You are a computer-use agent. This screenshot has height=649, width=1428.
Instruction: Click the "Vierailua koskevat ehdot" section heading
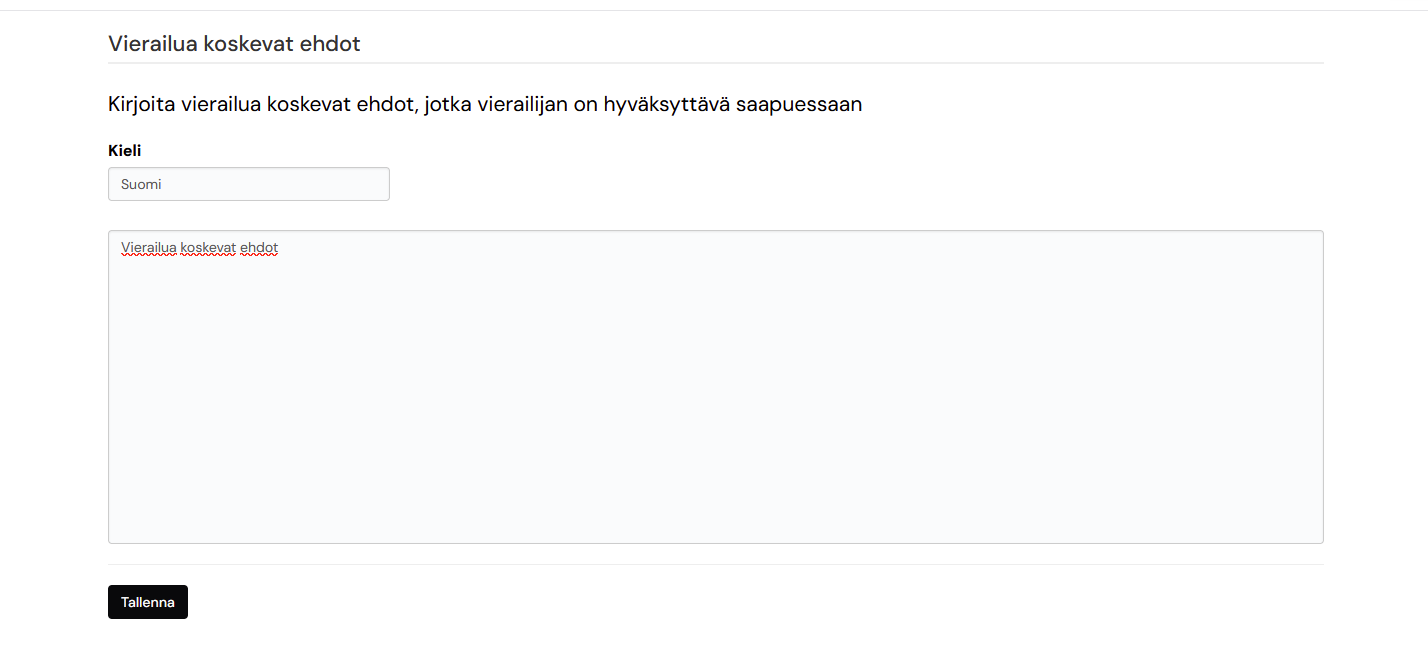click(234, 44)
